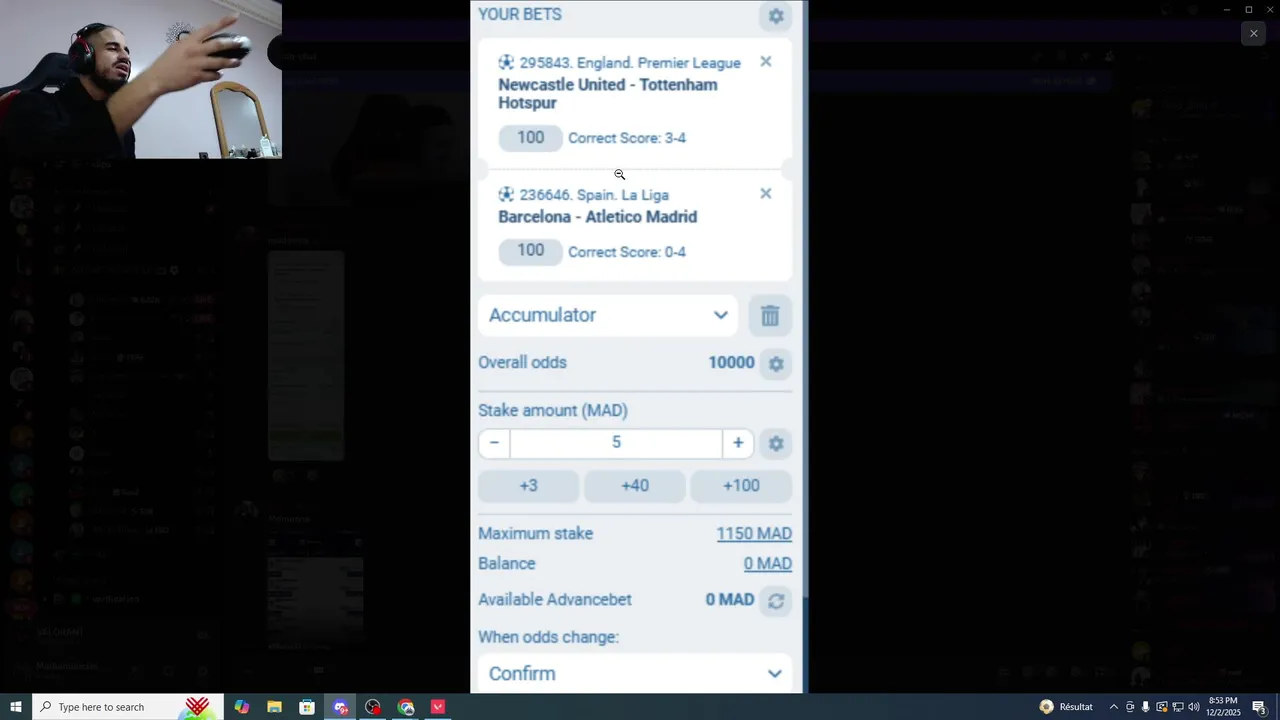The image size is (1280, 720).
Task: Open the Your Bets settings gear
Action: point(776,16)
